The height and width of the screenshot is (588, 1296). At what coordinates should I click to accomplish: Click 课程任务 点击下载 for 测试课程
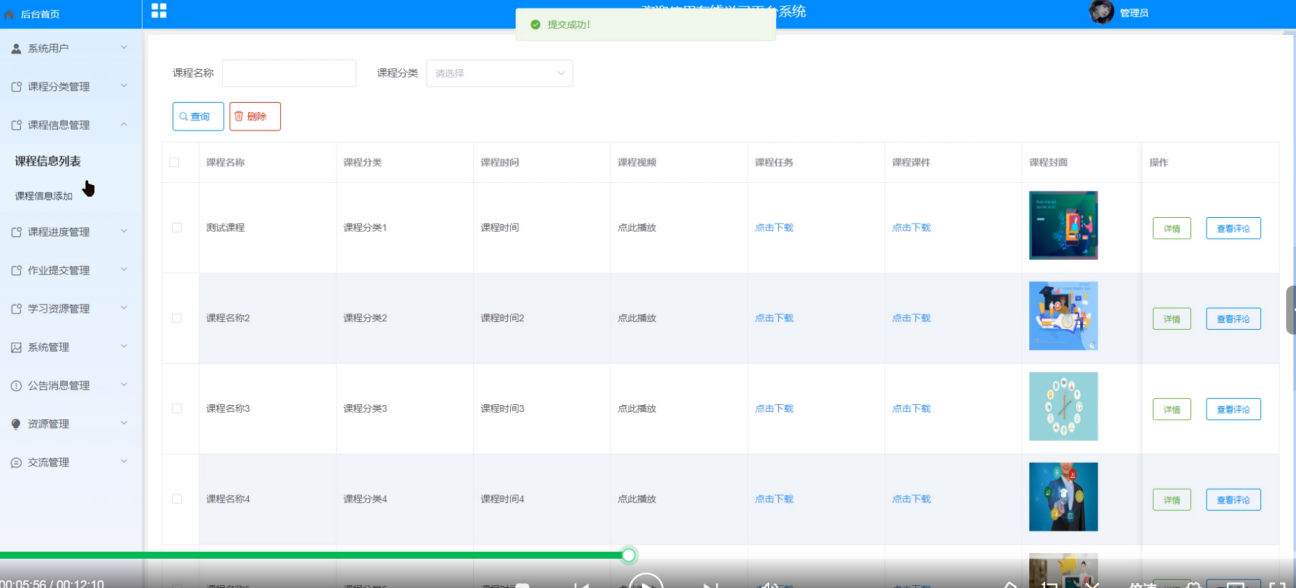coord(774,228)
